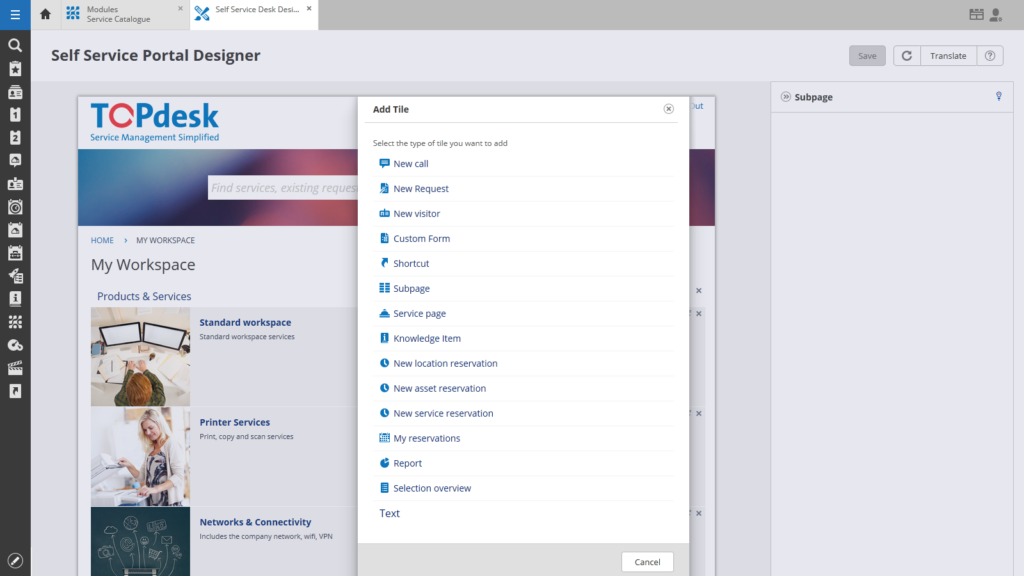Image resolution: width=1024 pixels, height=576 pixels.
Task: Open the help question mark icon
Action: click(989, 56)
